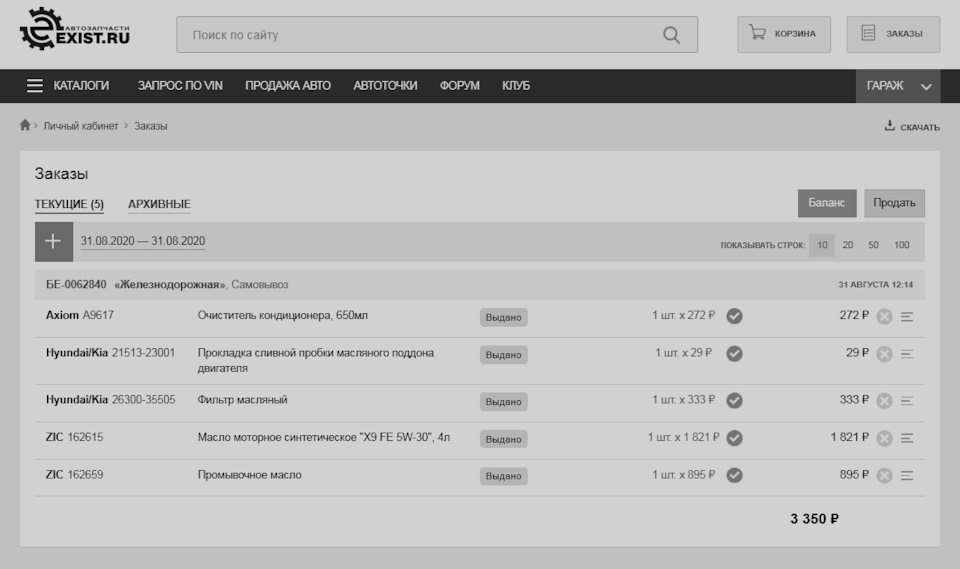Image resolution: width=960 pixels, height=569 pixels.
Task: Open details menu icon for ZIC 162659
Action: click(x=907, y=476)
